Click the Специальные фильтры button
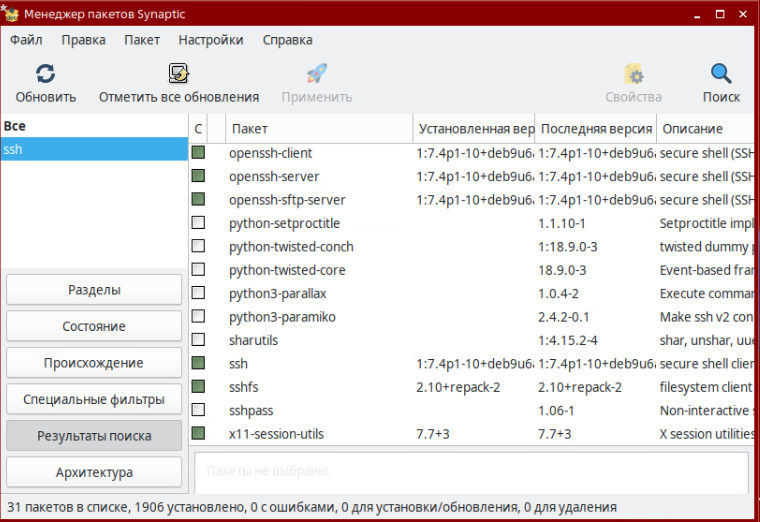The height and width of the screenshot is (522, 760). pyautogui.click(x=94, y=399)
